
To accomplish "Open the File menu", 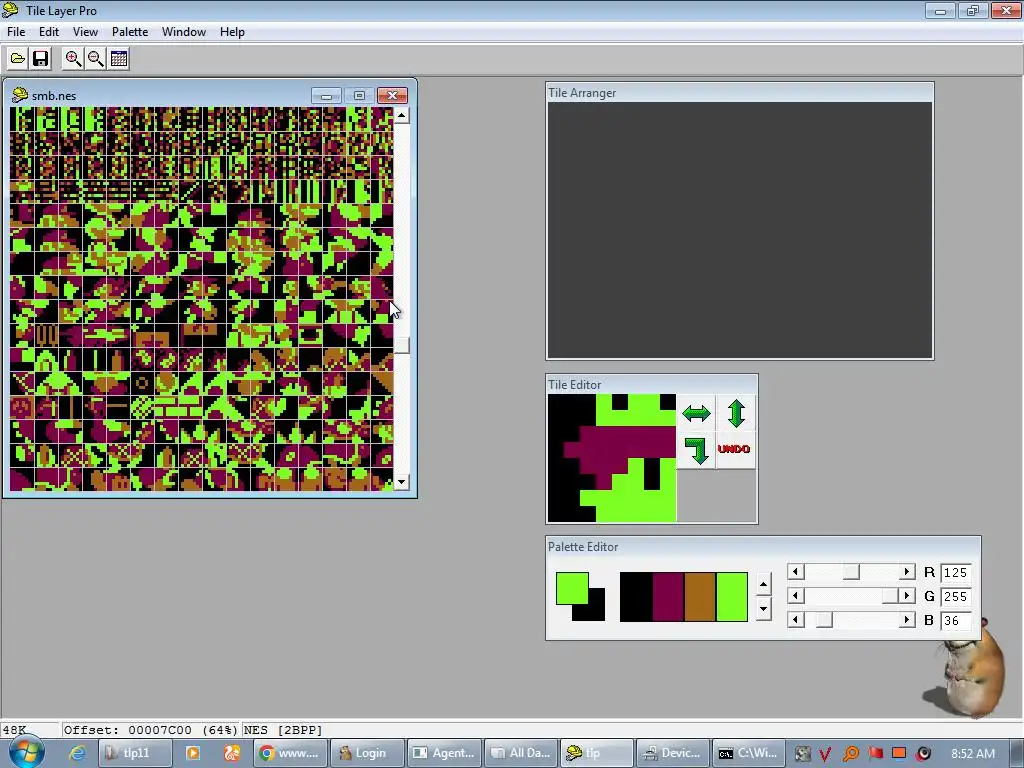I will pos(16,31).
